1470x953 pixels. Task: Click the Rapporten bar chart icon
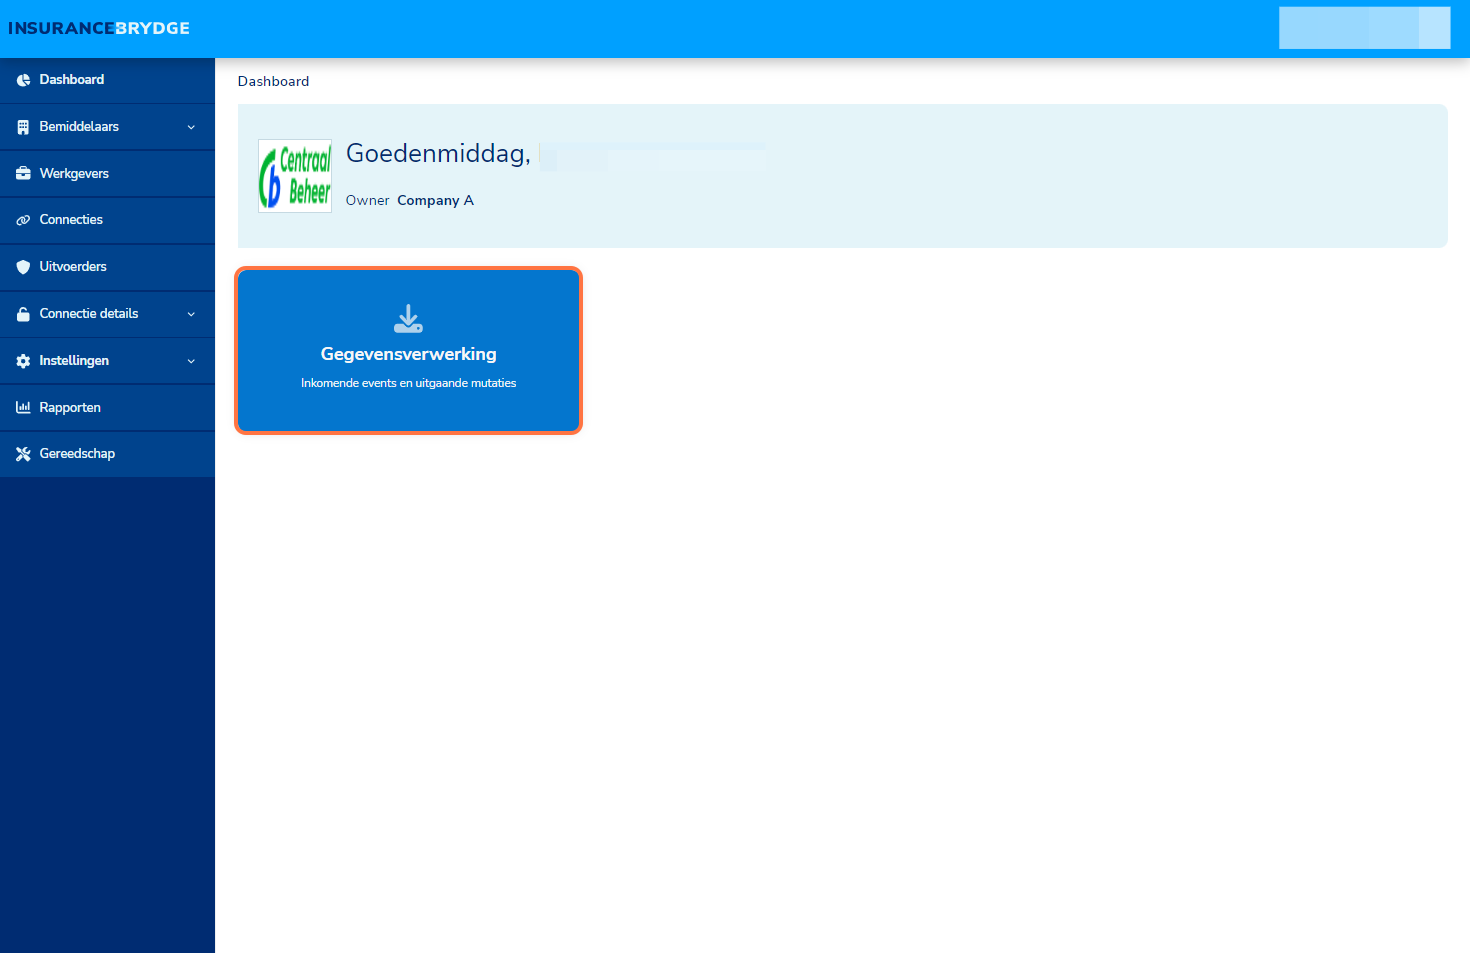point(23,407)
